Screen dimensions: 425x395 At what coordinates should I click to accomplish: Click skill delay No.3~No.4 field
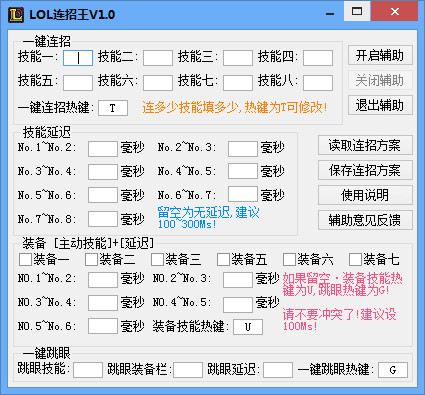coord(103,172)
